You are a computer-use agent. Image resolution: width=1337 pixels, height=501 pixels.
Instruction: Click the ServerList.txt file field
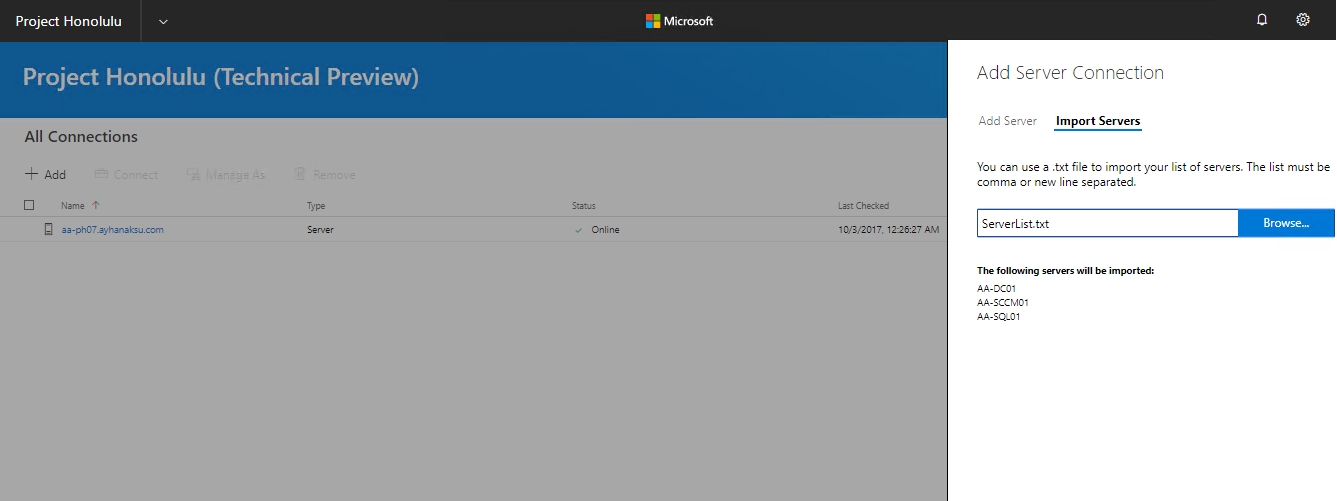[1107, 223]
